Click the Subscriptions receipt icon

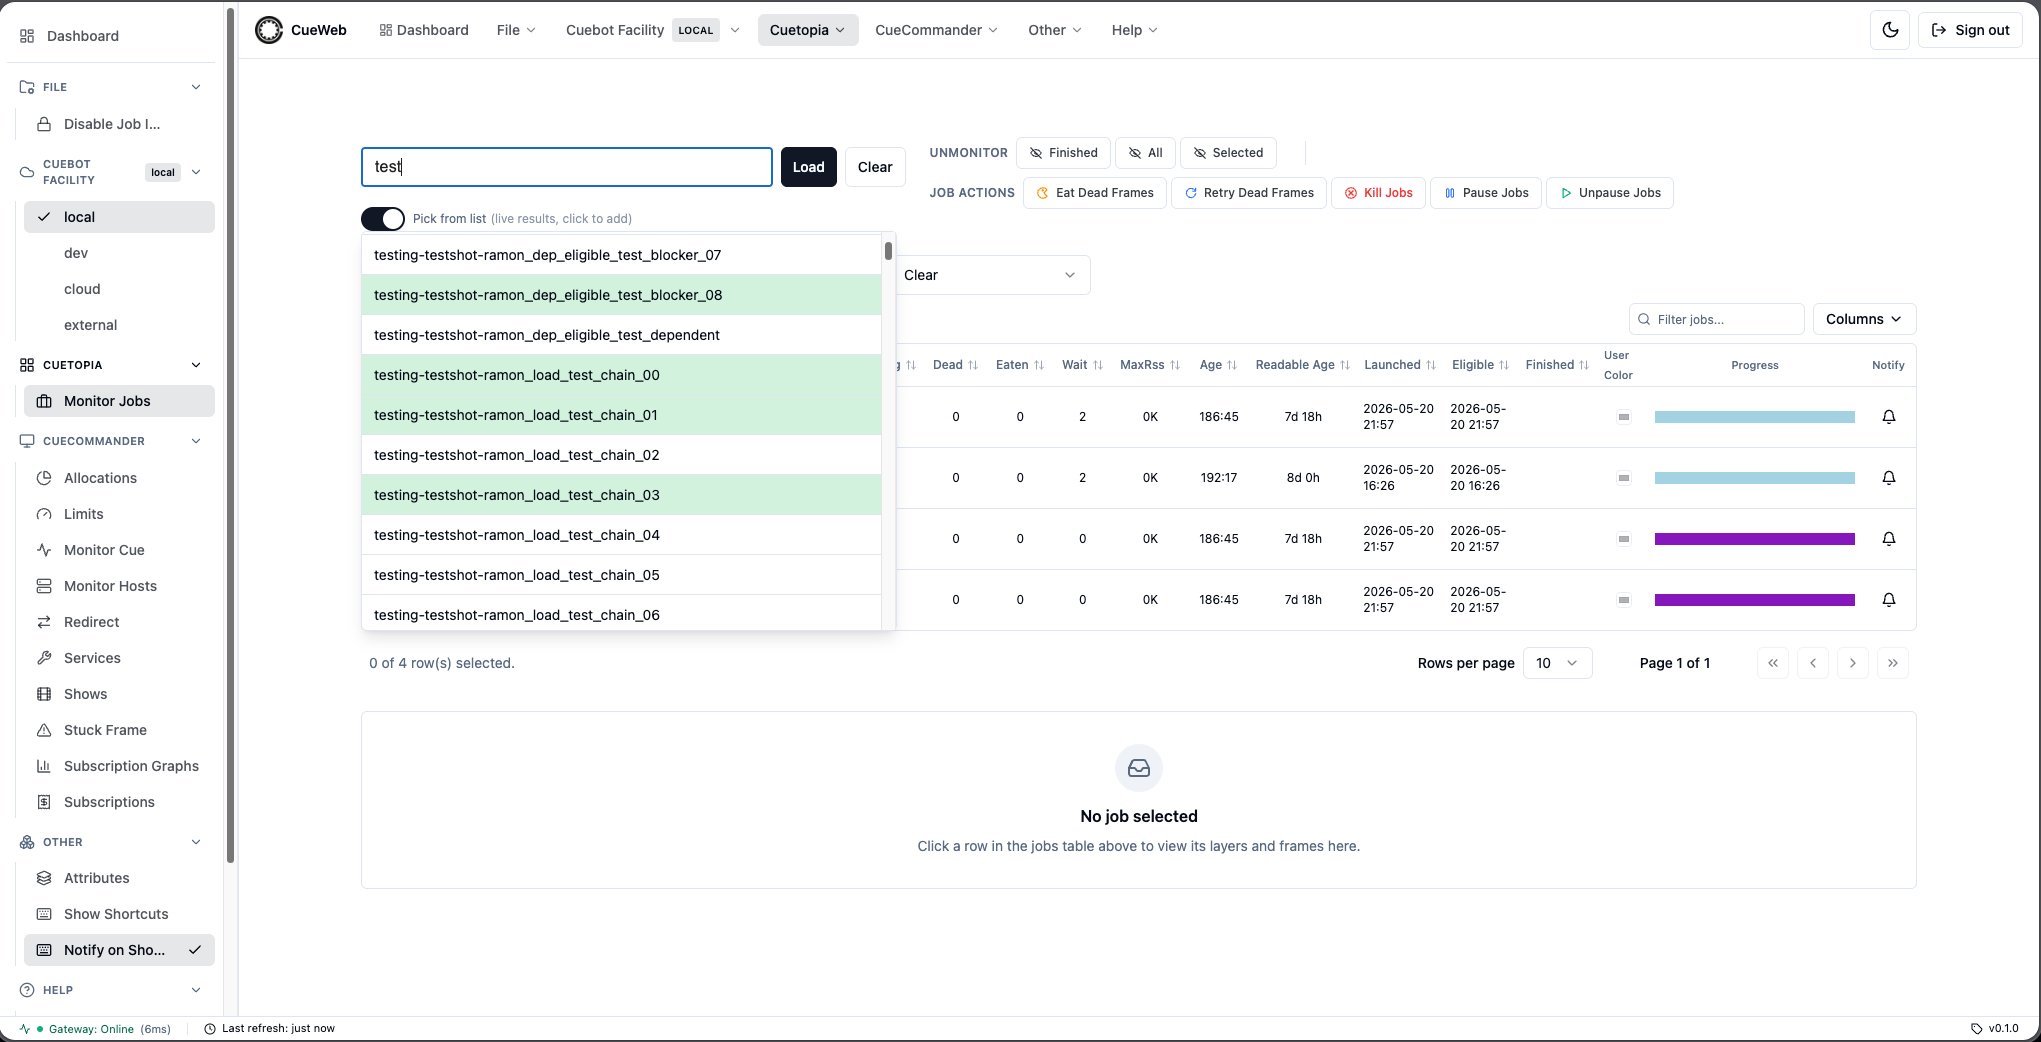pyautogui.click(x=44, y=802)
